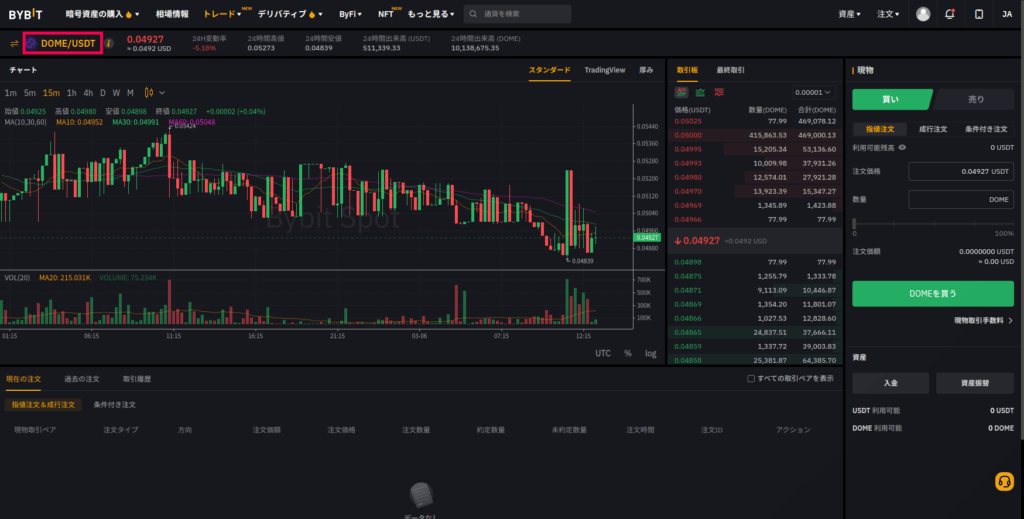Select 4h chart interval

(x=88, y=93)
